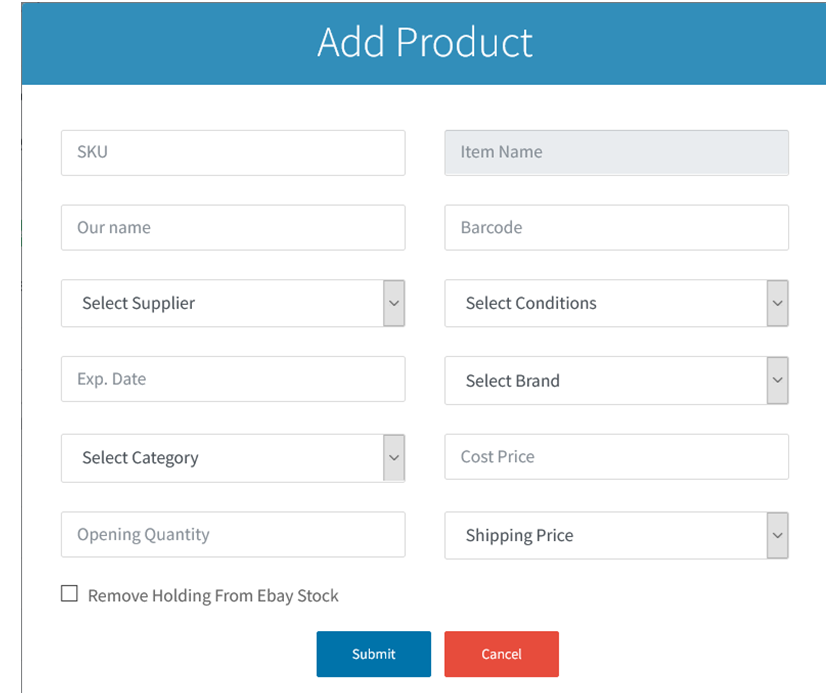Select the Our name text box
Image resolution: width=839 pixels, height=693 pixels.
[x=233, y=227]
